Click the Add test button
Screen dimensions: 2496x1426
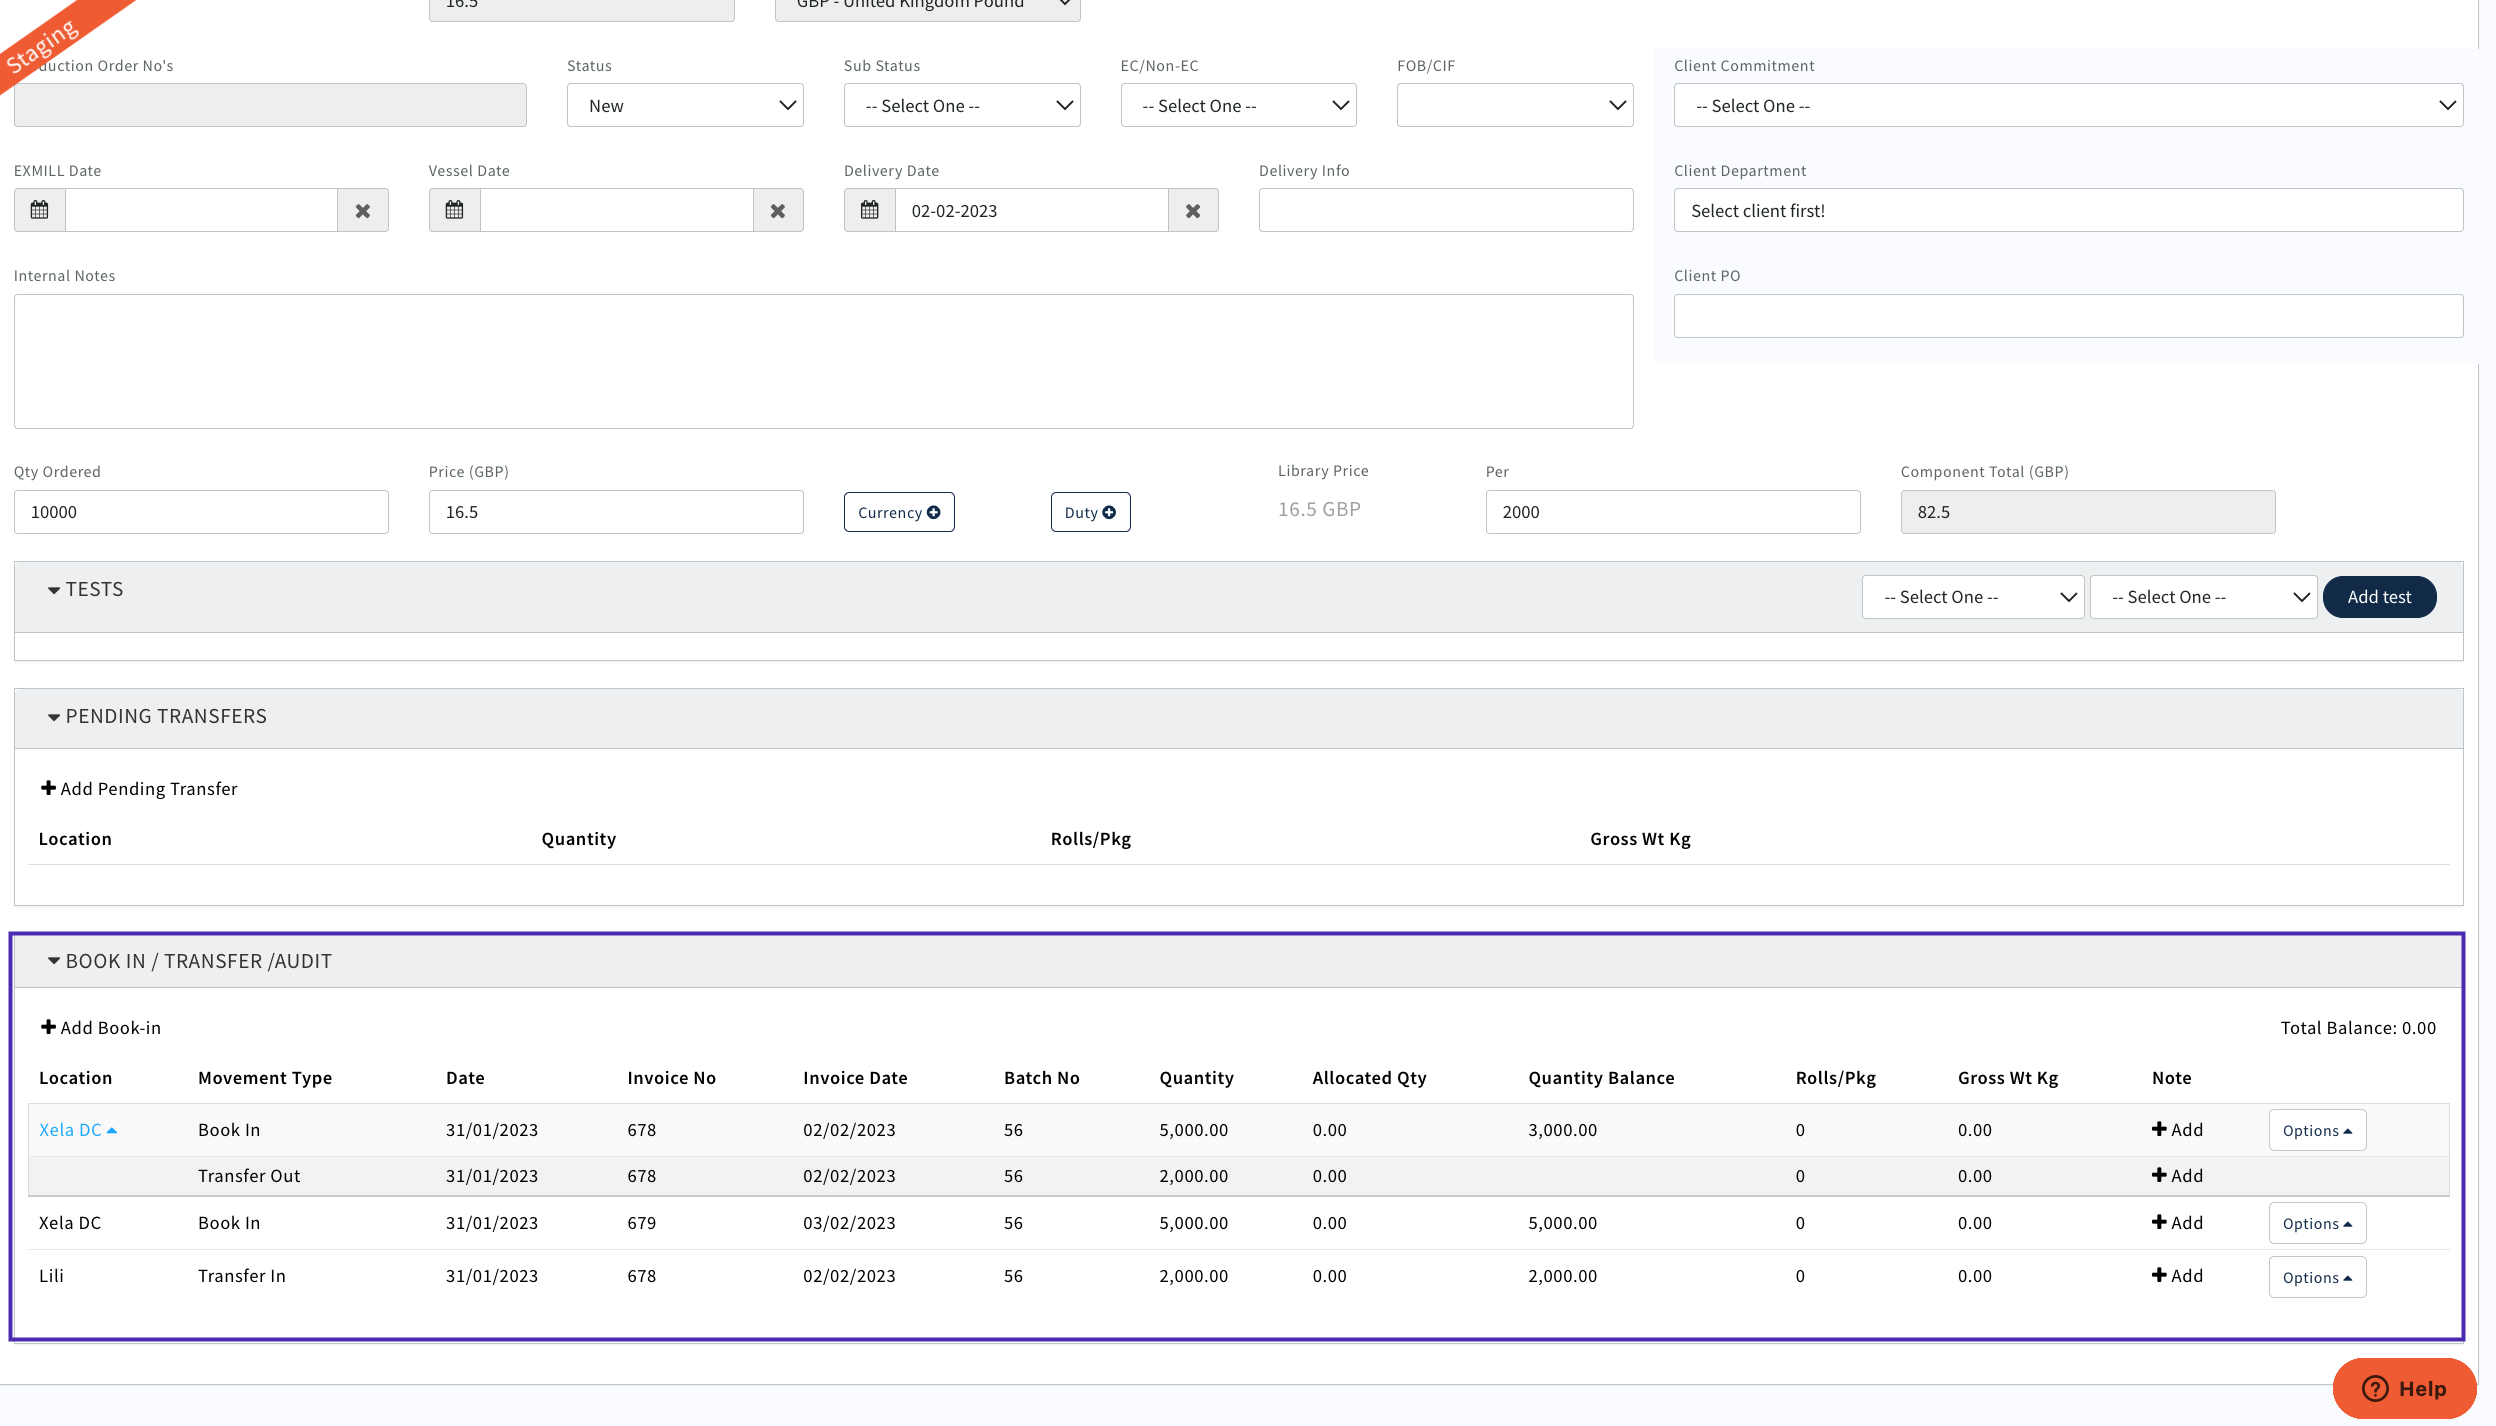coord(2378,597)
